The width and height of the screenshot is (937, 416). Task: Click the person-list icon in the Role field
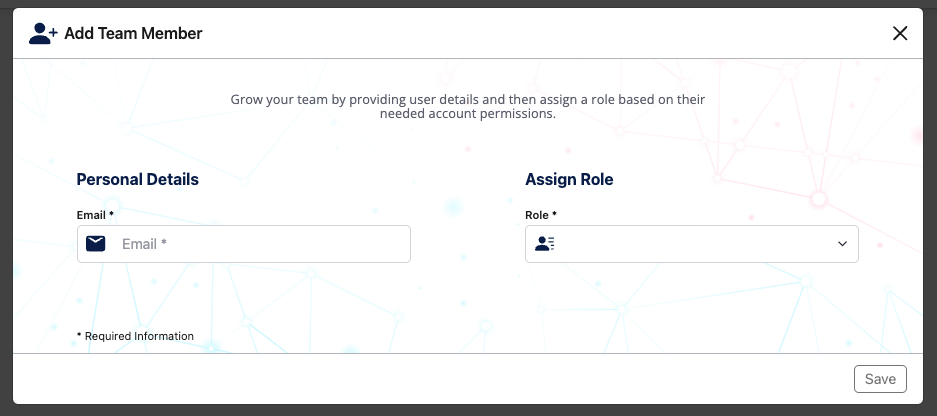(x=544, y=243)
